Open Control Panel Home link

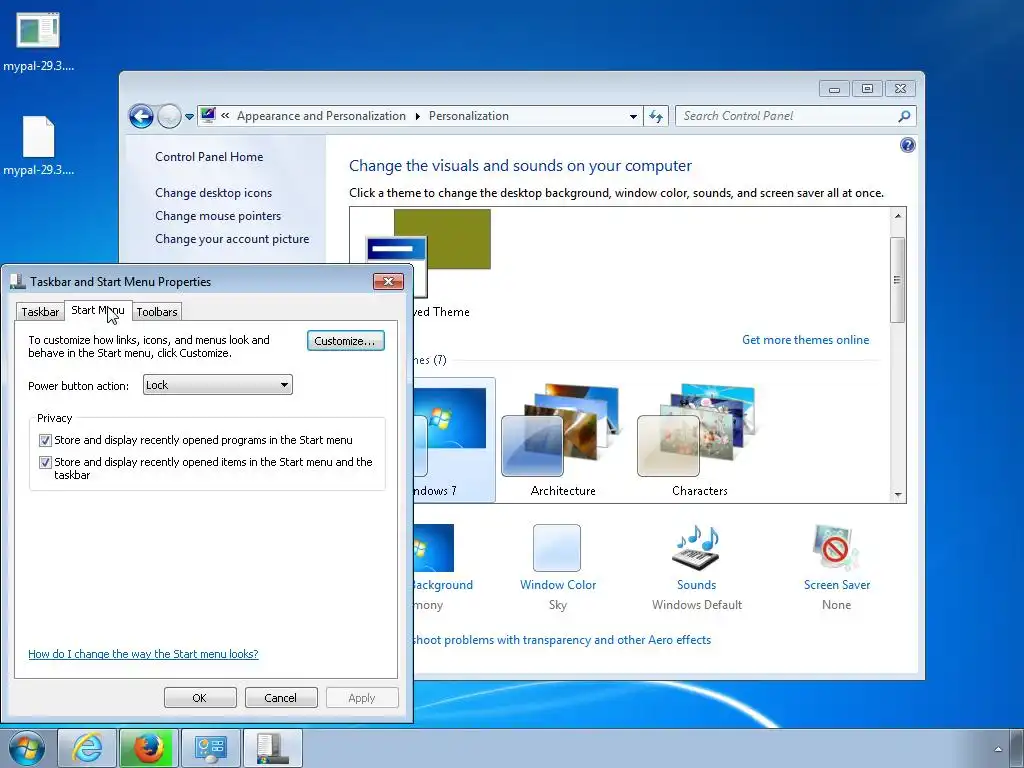pos(209,157)
